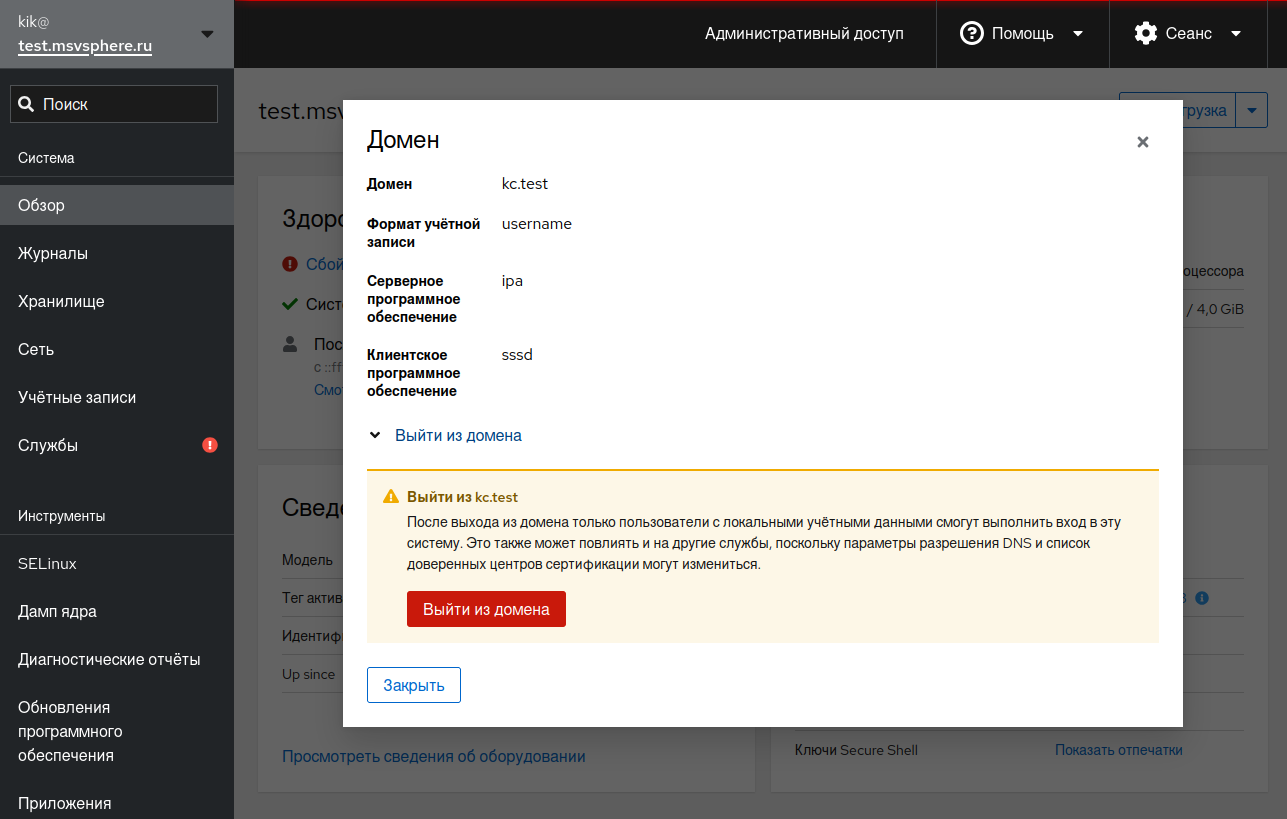Open the restart button dropdown caret

click(1252, 110)
